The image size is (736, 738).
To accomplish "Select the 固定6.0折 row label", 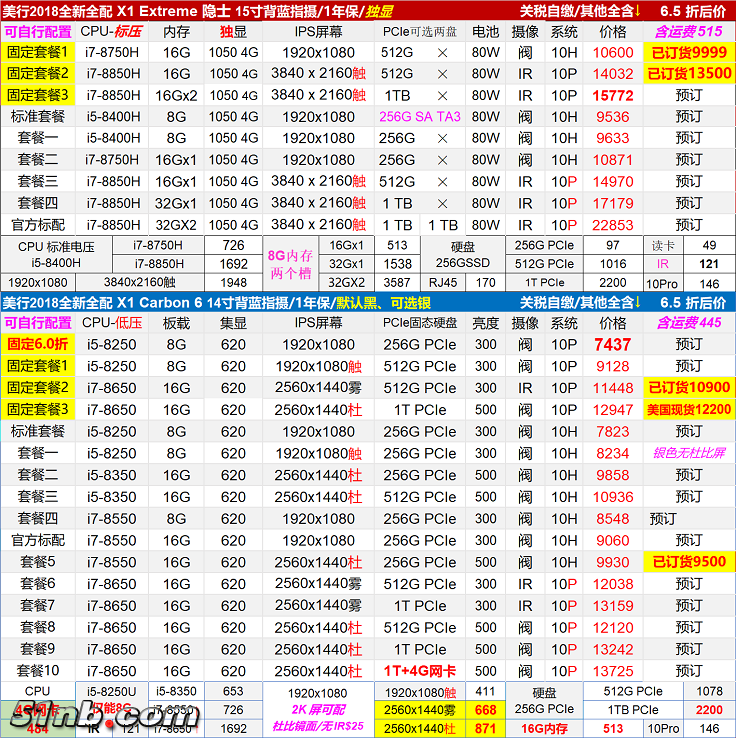I will pos(38,344).
